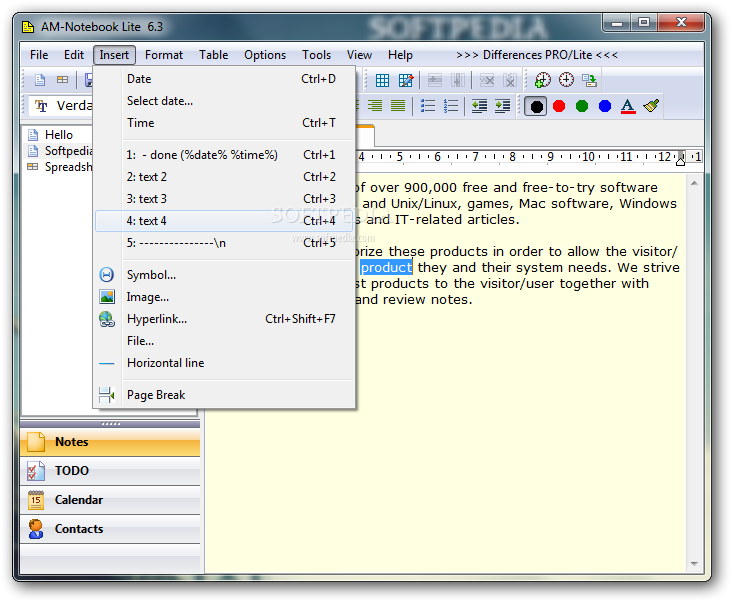732x602 pixels.
Task: Open the Table menu
Action: click(214, 55)
